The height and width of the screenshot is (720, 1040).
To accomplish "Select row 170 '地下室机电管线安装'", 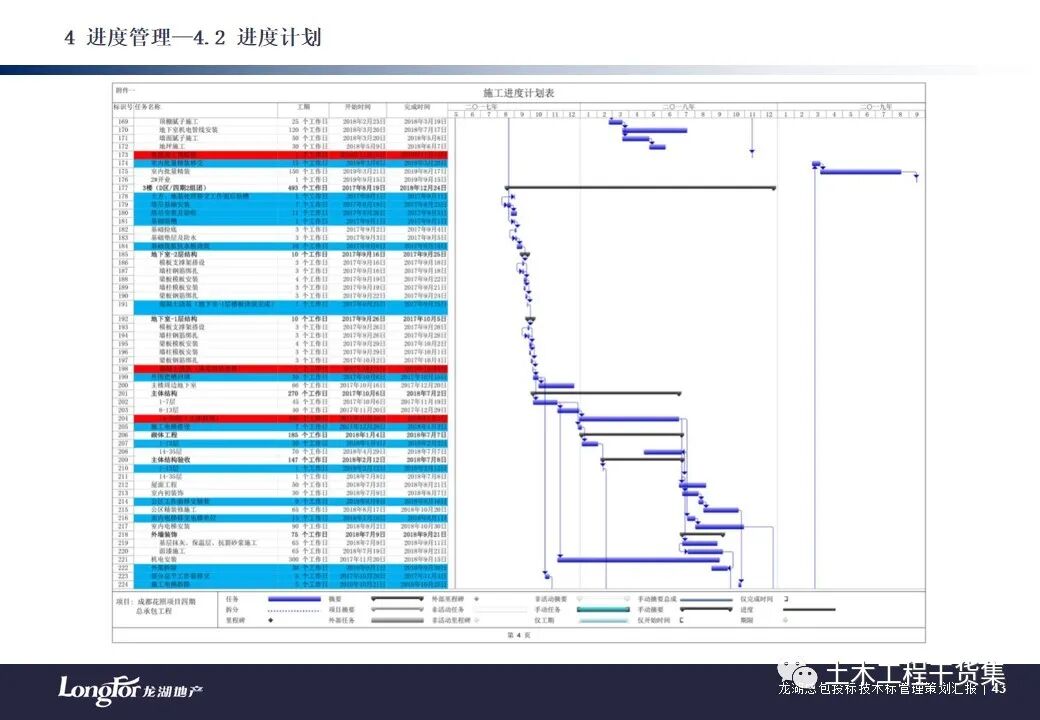I will coord(281,130).
